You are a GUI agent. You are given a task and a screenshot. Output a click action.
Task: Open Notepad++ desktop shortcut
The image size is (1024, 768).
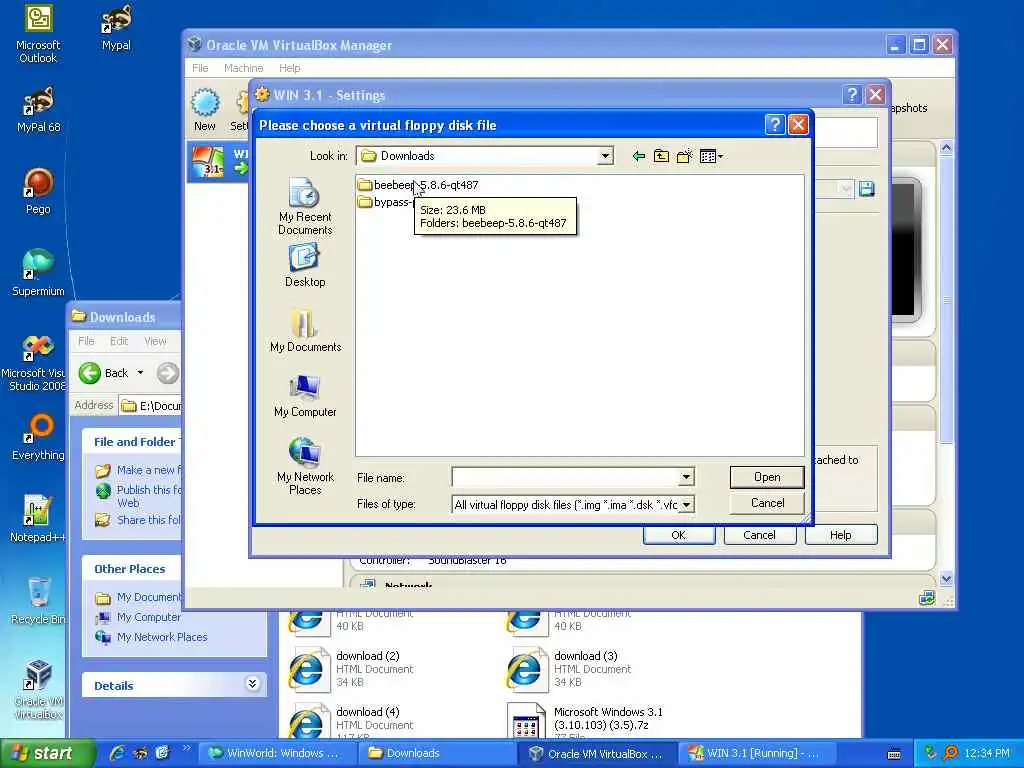38,519
